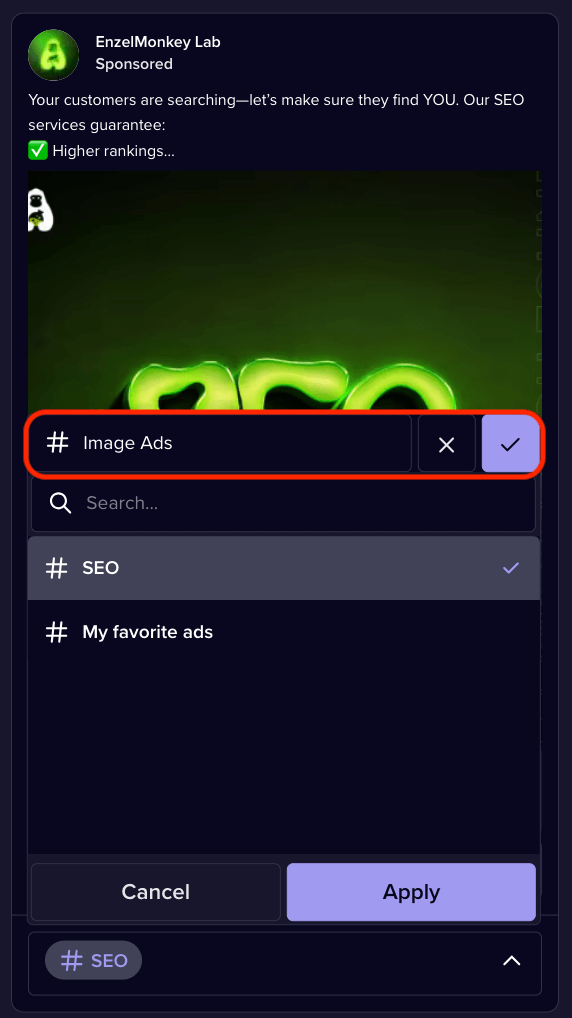Screen dimensions: 572x1018
Task: Click the Higher rankings... text line
Action: click(x=101, y=151)
